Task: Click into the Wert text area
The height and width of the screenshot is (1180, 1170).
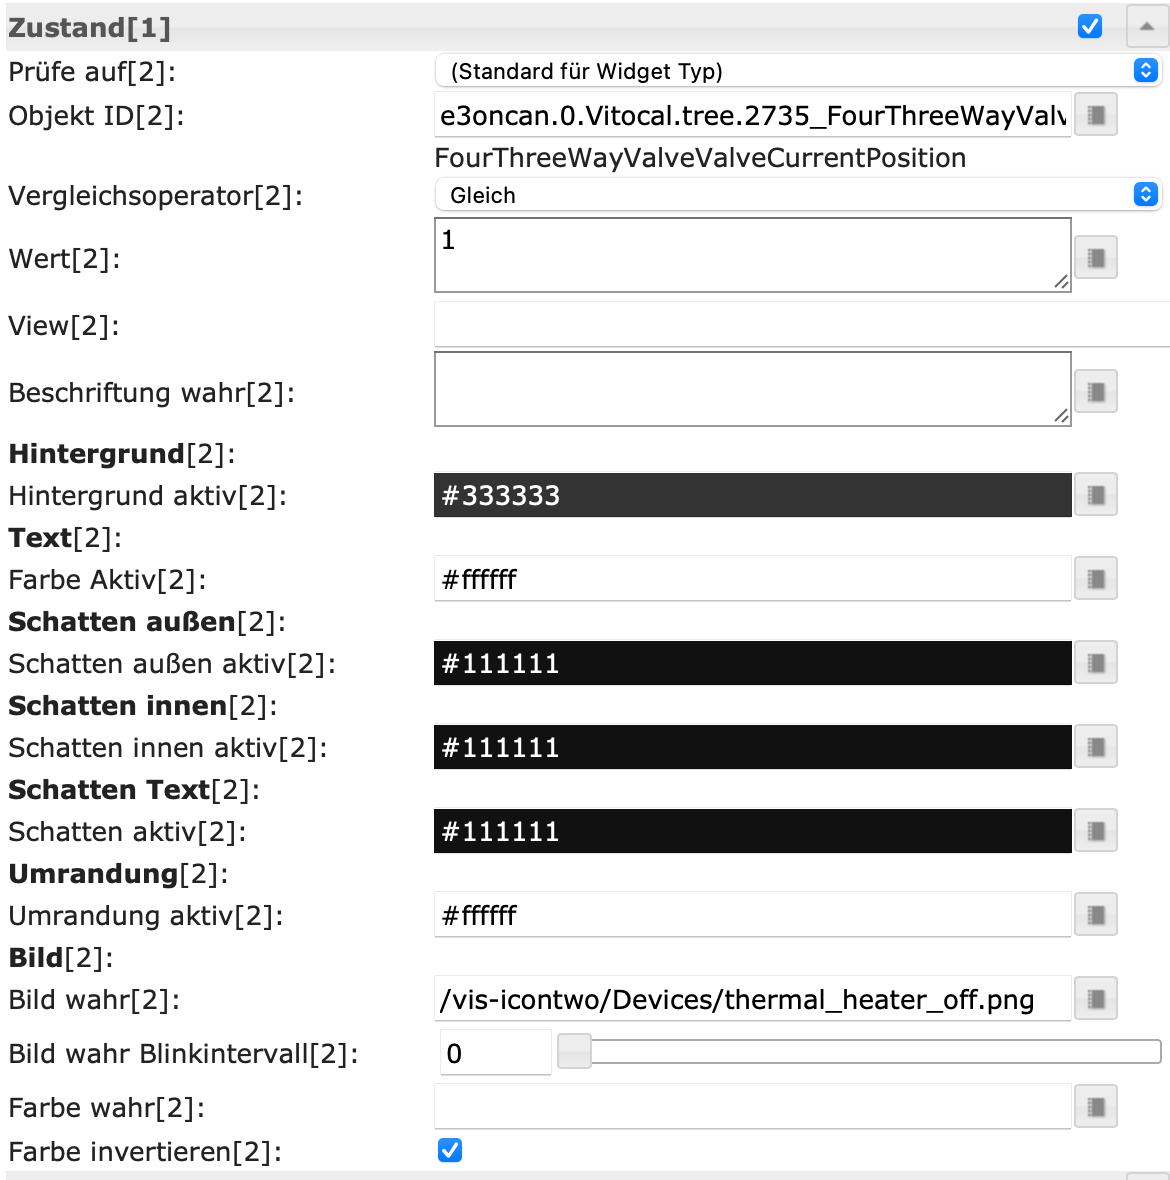Action: pyautogui.click(x=752, y=256)
